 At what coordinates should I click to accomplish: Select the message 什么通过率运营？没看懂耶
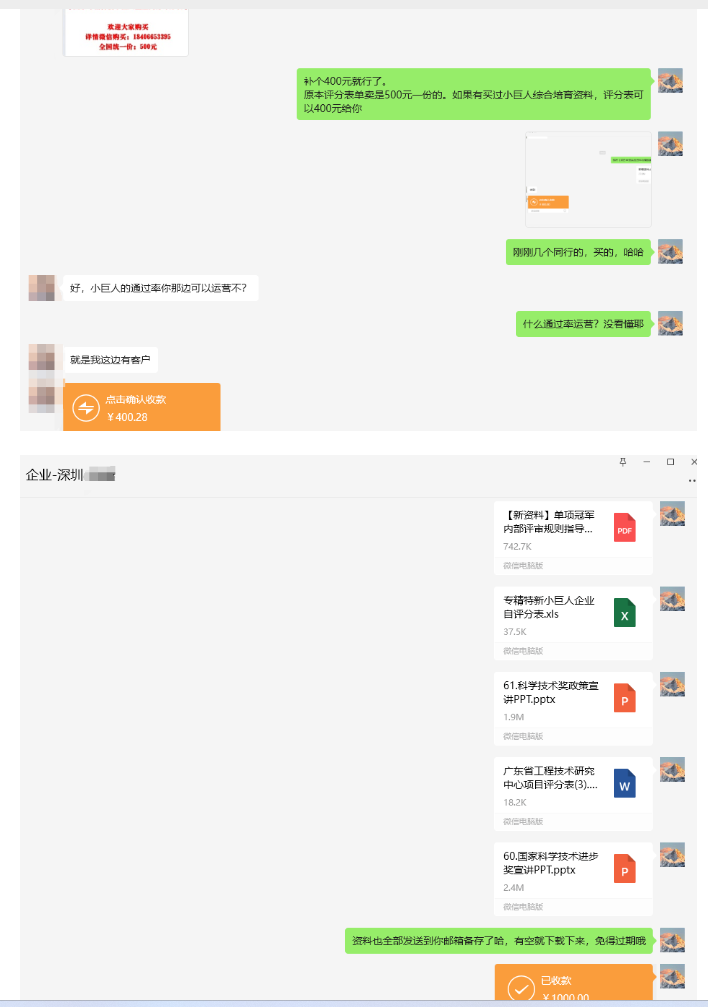[583, 324]
